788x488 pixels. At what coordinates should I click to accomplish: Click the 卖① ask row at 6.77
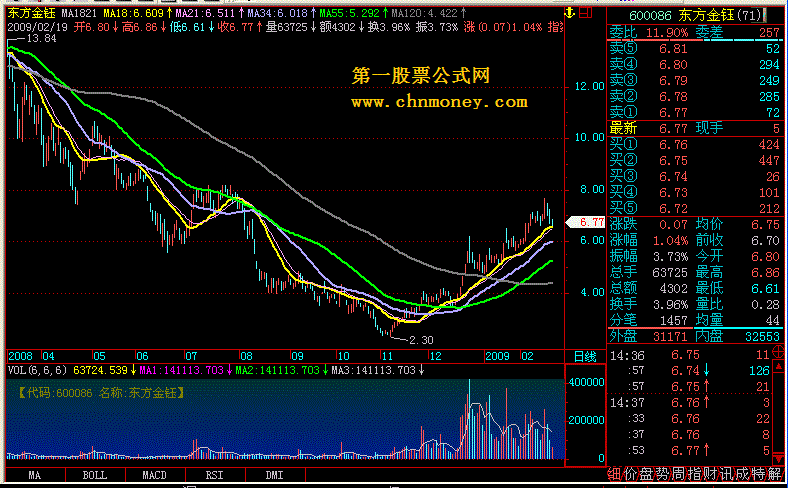coord(695,112)
